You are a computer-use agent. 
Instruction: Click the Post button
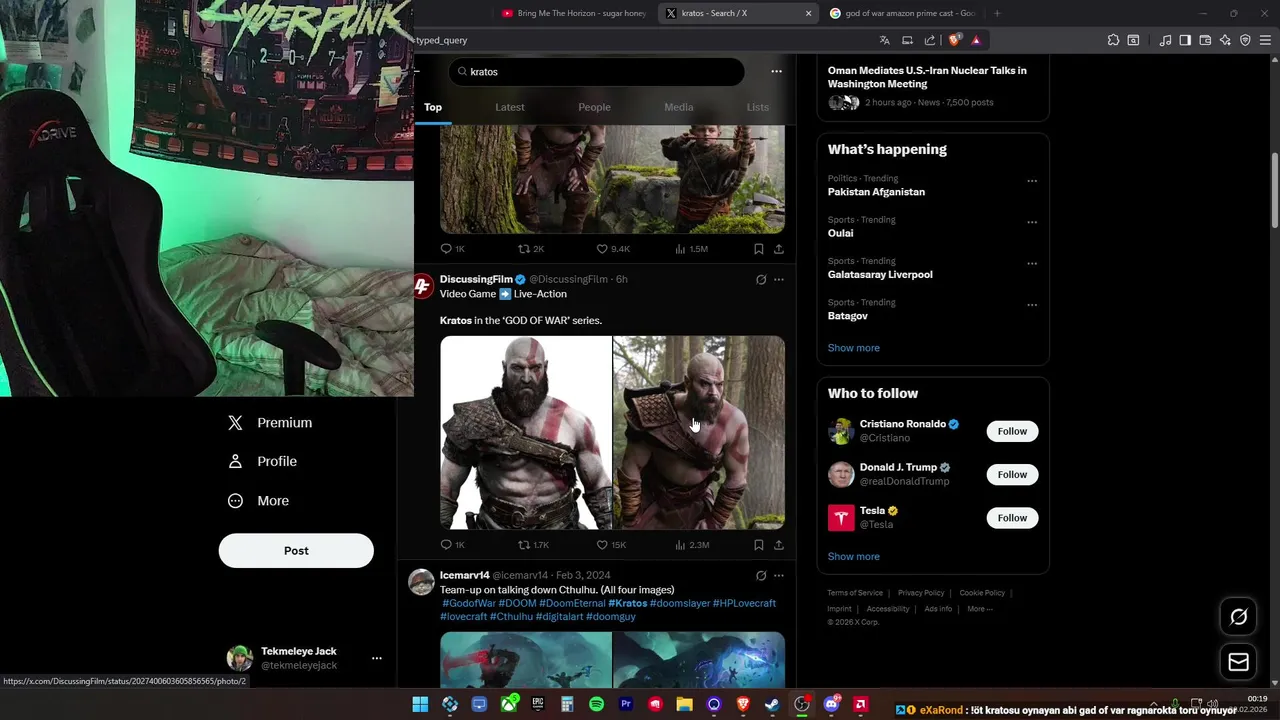[x=296, y=551]
